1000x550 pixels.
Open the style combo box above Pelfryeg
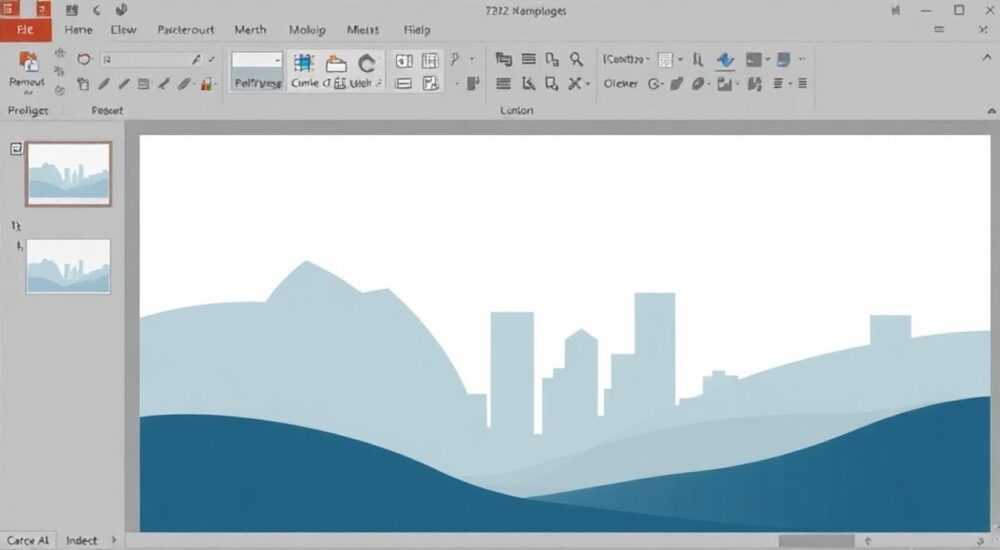(x=257, y=61)
